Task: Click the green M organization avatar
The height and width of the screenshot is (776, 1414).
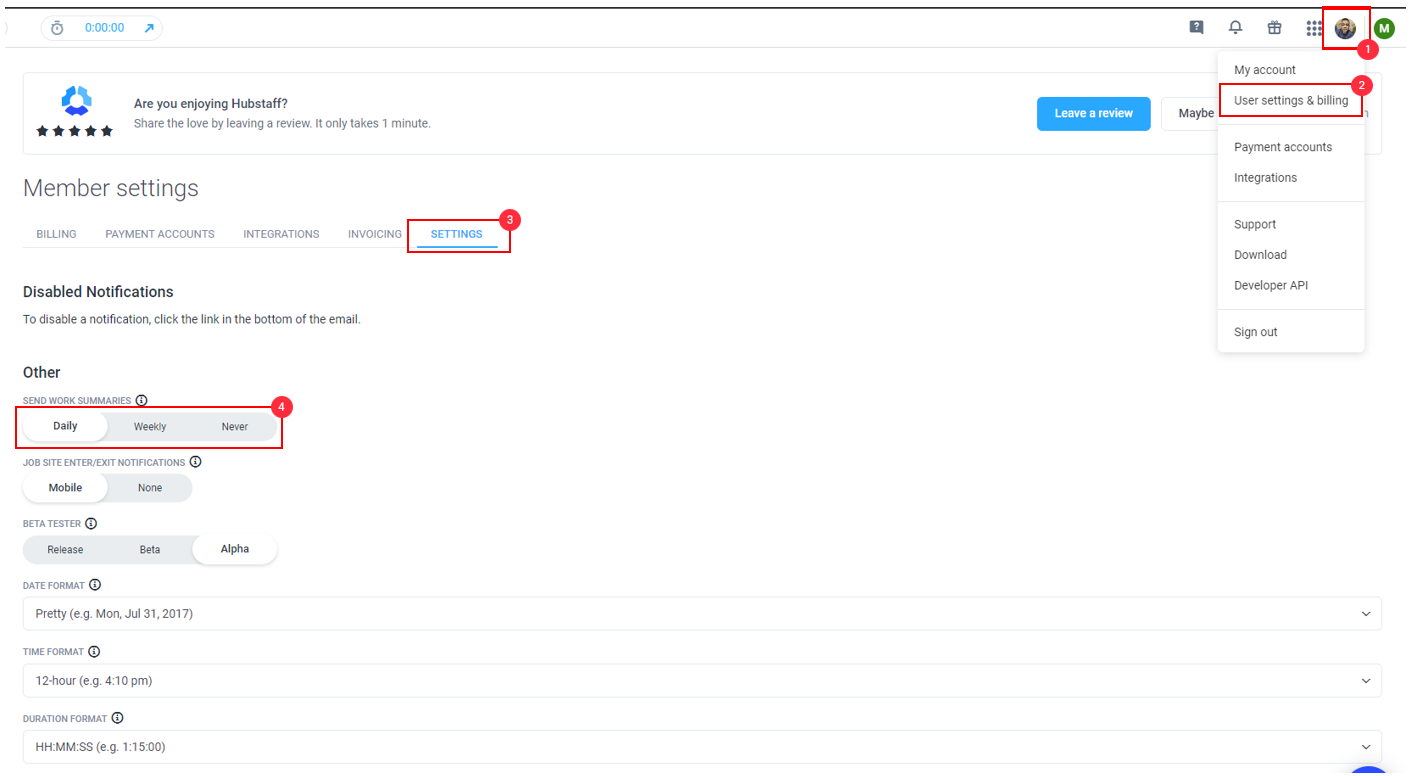Action: click(x=1384, y=28)
